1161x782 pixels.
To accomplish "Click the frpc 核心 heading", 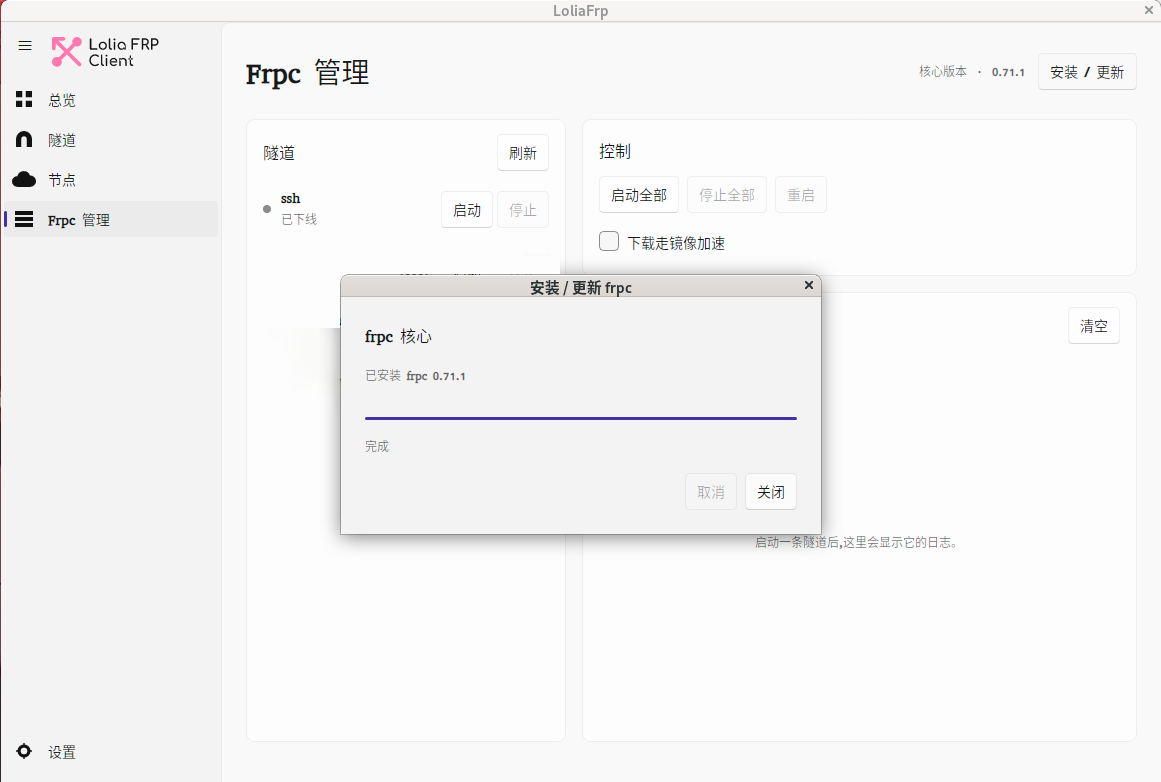I will [x=398, y=337].
